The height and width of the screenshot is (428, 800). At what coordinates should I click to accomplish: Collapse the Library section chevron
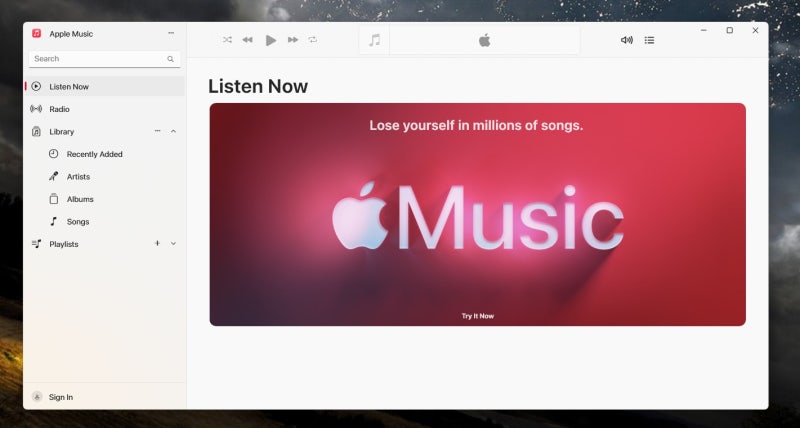[173, 131]
